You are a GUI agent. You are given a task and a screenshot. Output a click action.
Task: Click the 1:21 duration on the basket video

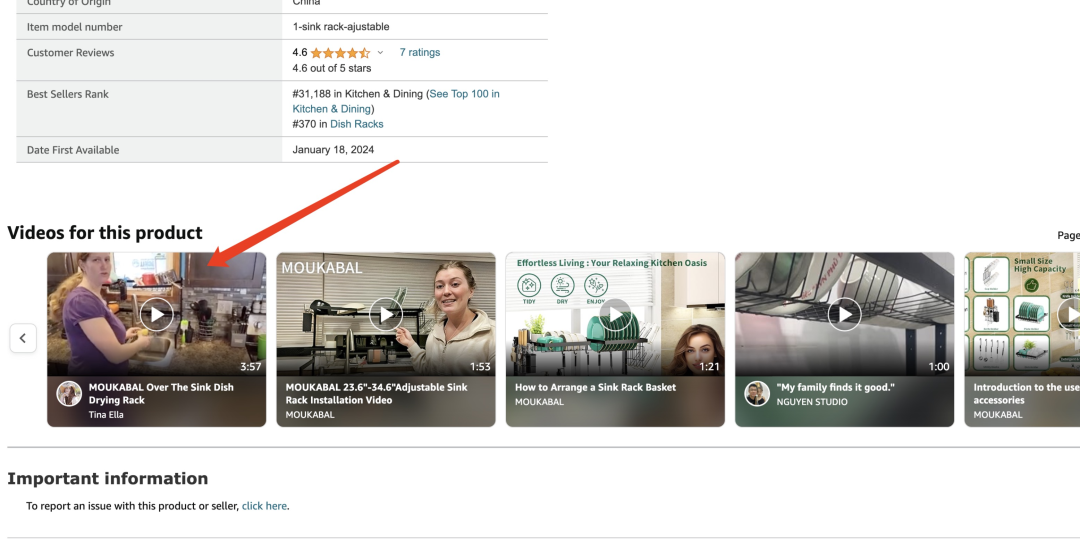pyautogui.click(x=709, y=367)
